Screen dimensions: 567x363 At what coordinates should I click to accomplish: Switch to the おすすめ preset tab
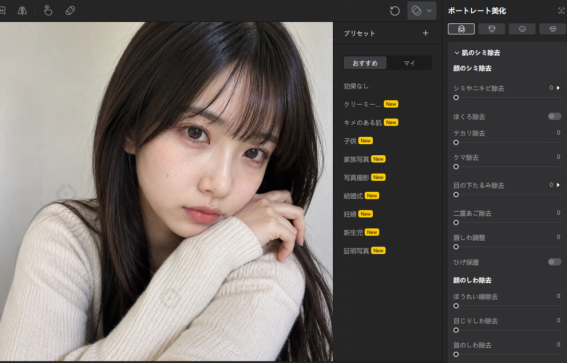point(365,63)
